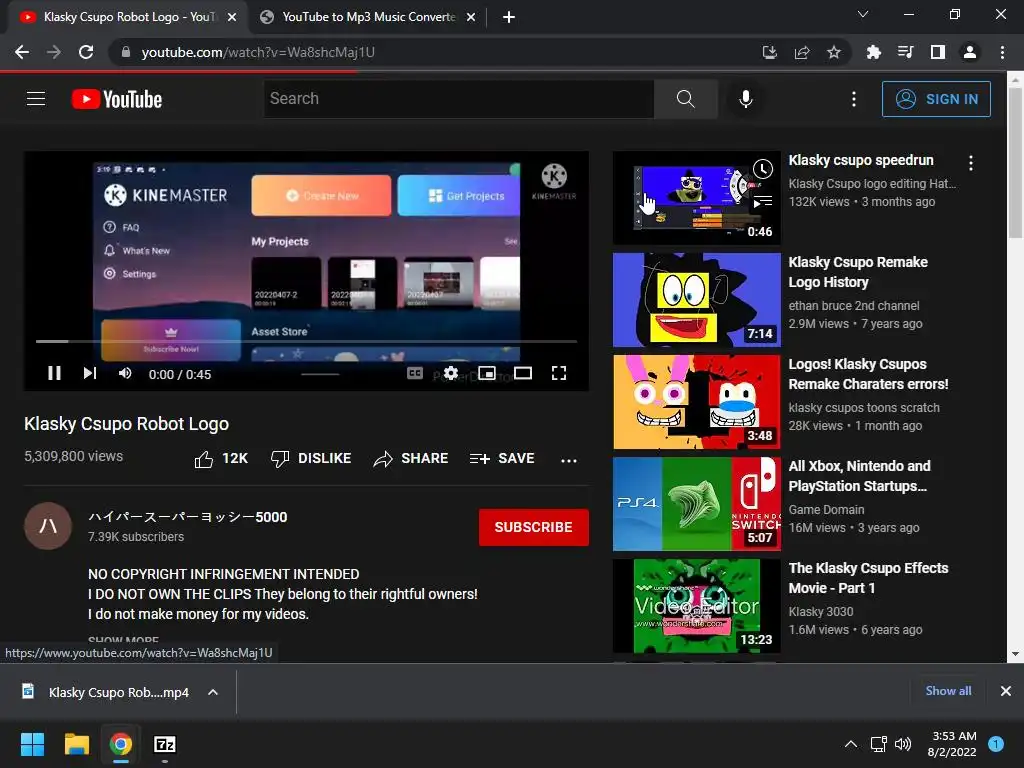Toggle Chrome side panel

(x=938, y=52)
